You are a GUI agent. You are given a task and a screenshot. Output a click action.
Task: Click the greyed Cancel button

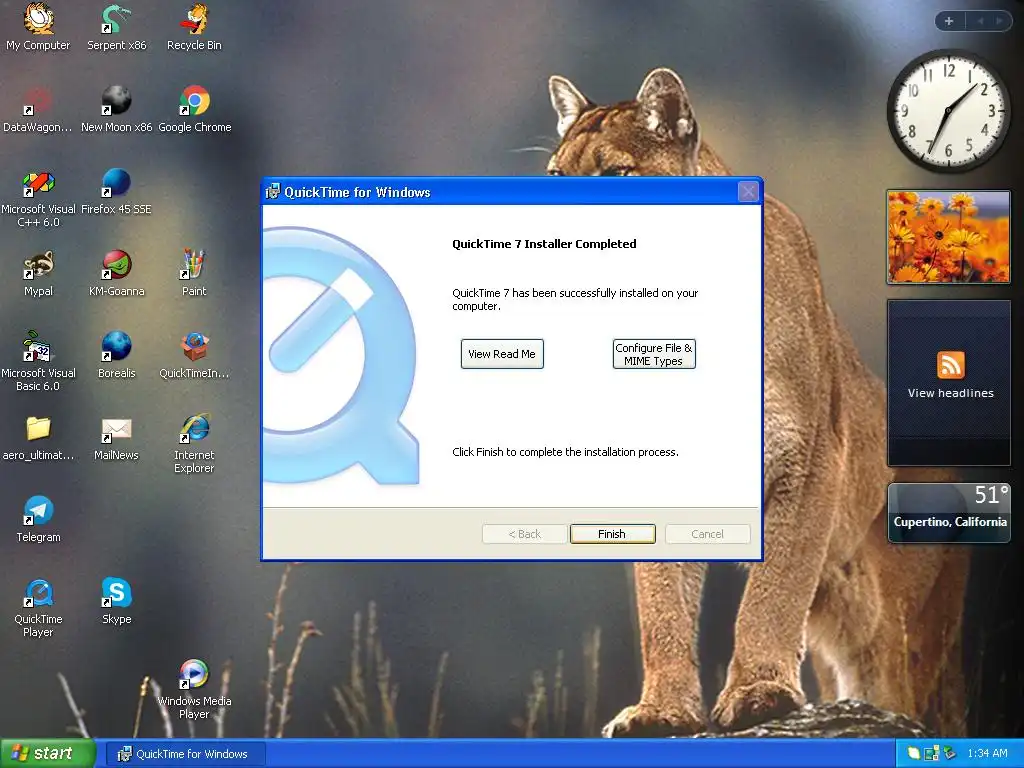[707, 534]
